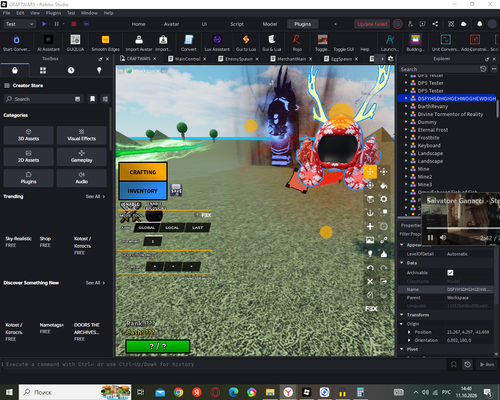Toggle the Toolbox saved bookmark filter
The height and width of the screenshot is (400, 500).
pos(92,99)
